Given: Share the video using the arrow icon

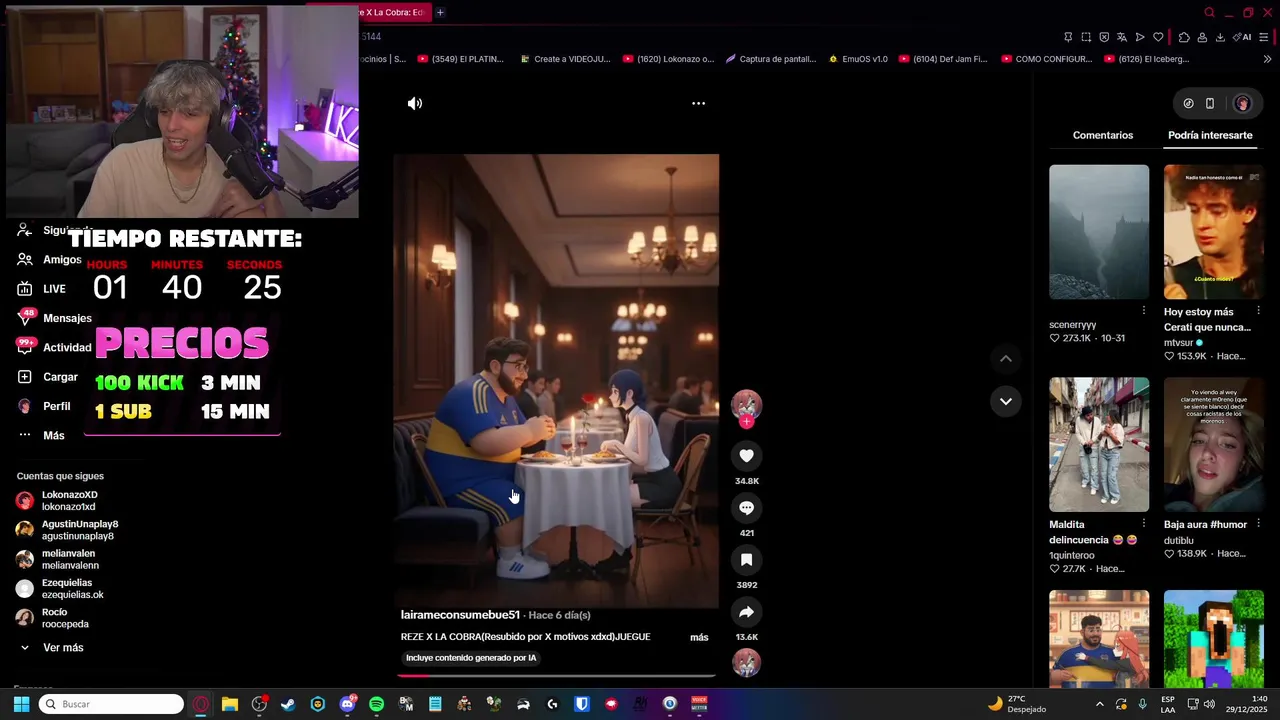Looking at the screenshot, I should point(746,612).
